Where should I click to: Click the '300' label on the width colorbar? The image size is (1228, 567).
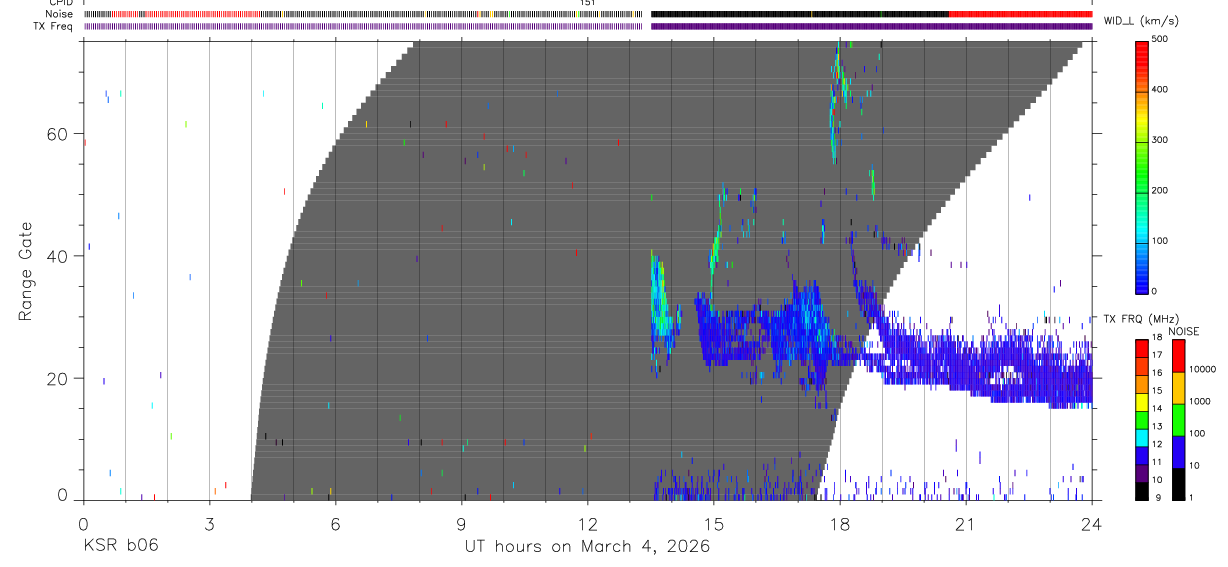coord(1161,140)
